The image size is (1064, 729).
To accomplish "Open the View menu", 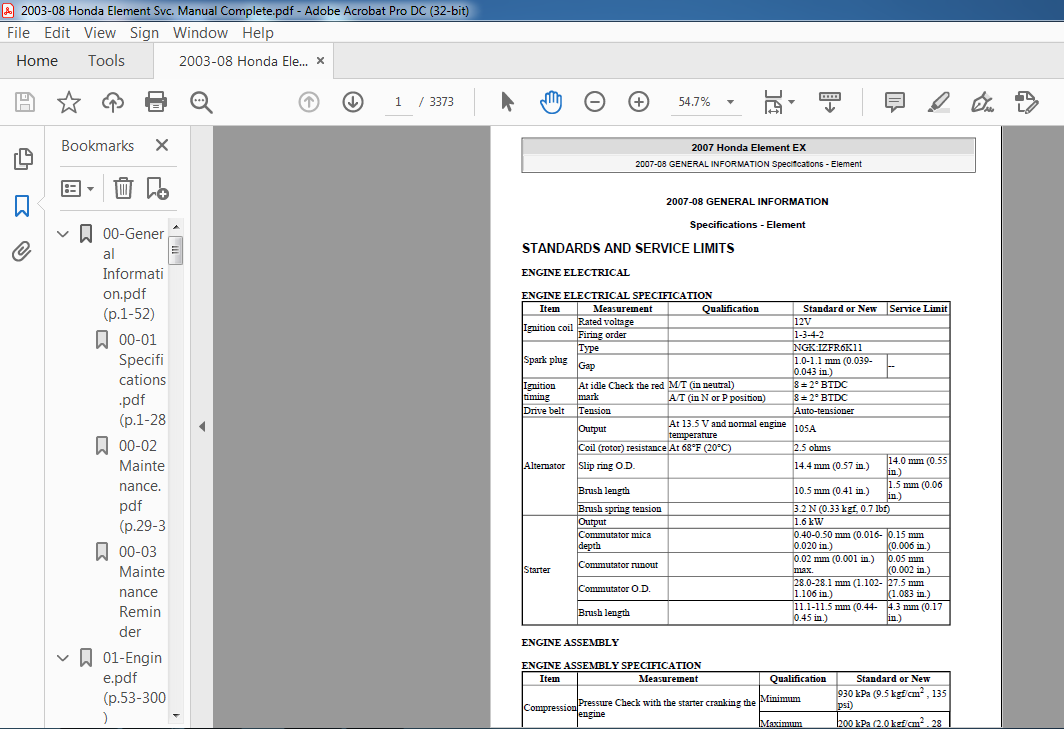I will coord(100,33).
